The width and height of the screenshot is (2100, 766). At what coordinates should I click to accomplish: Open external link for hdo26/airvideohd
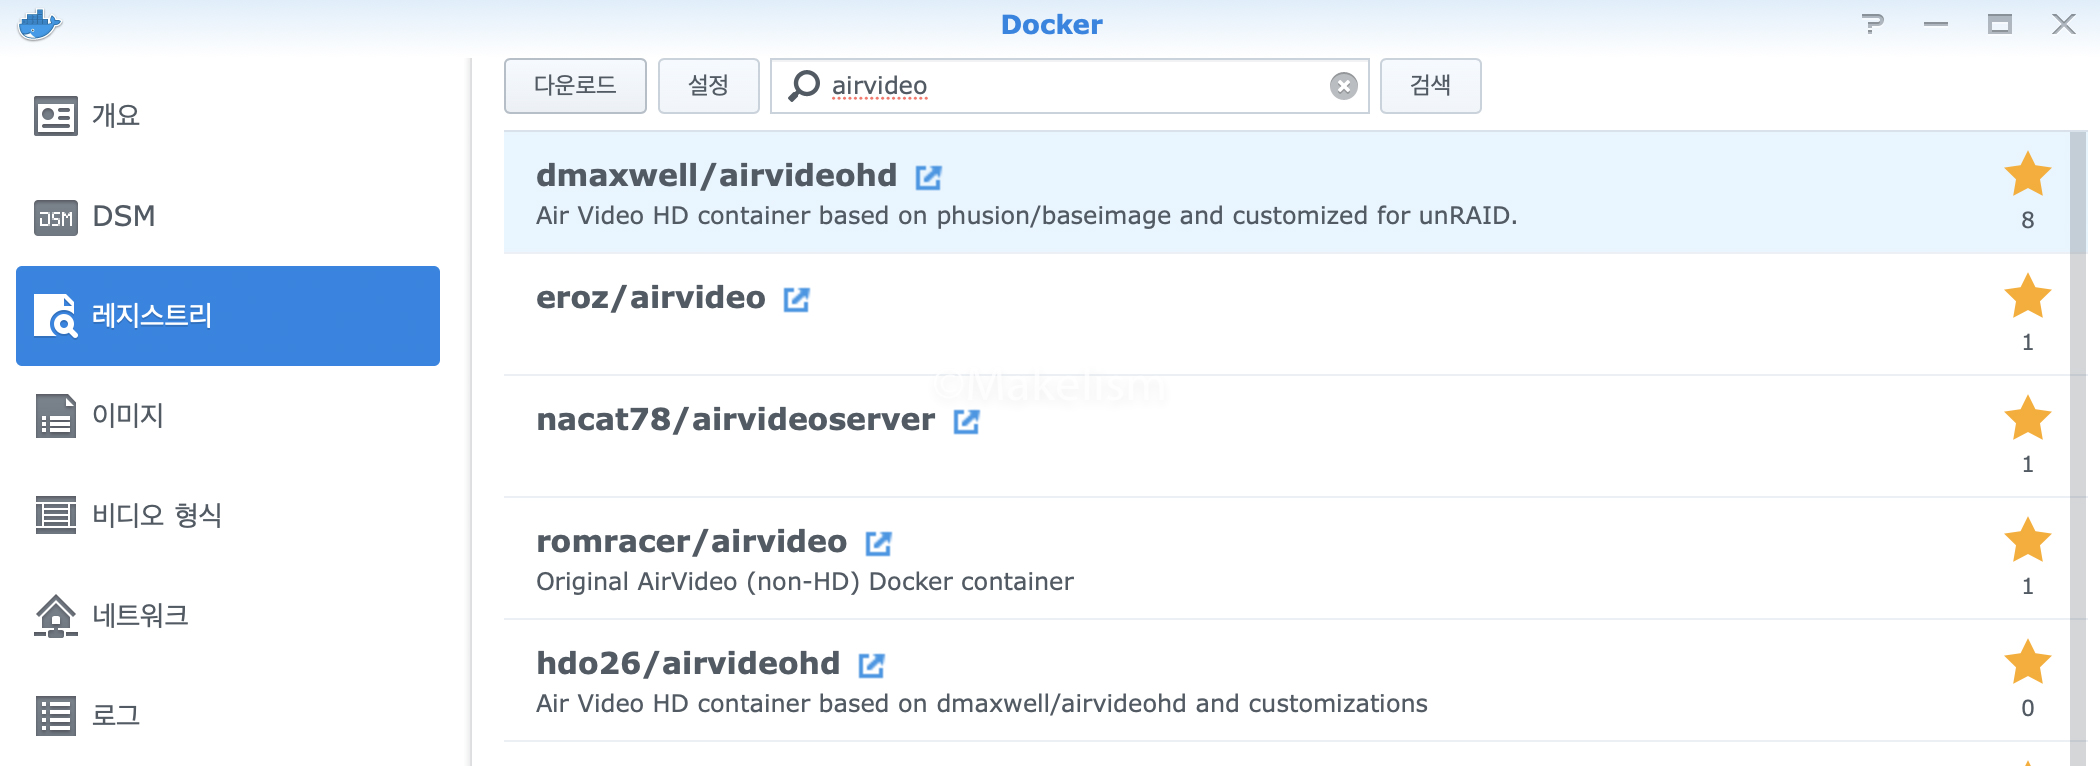pos(872,666)
